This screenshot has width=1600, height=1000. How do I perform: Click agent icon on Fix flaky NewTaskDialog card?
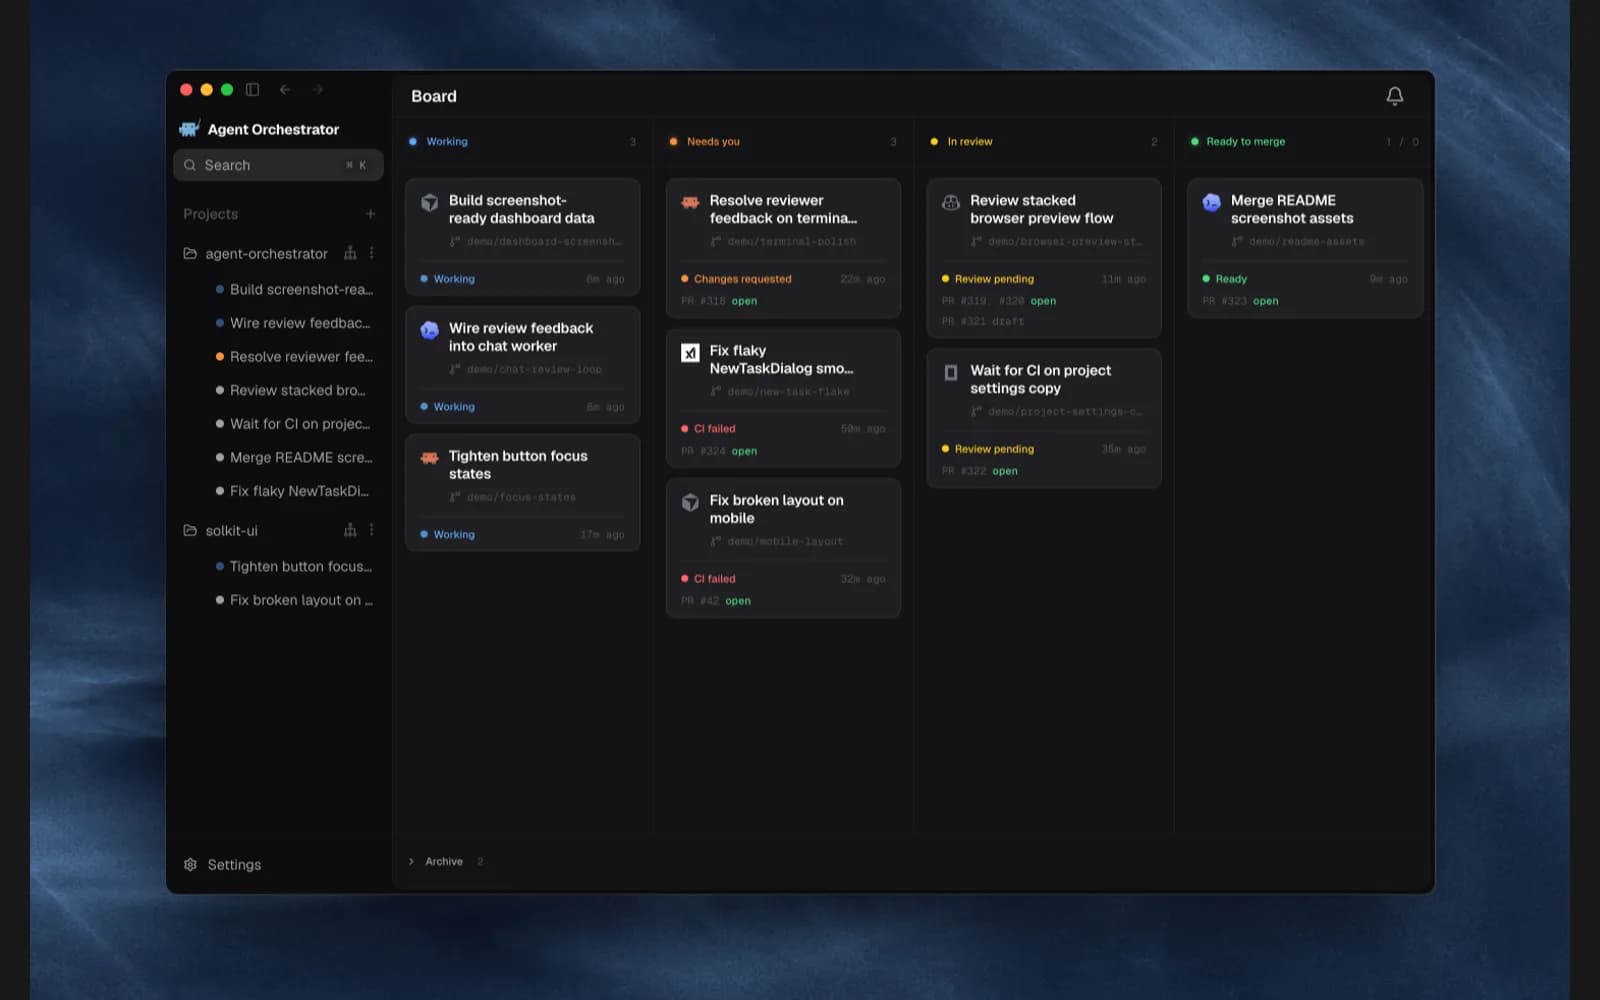coord(690,353)
